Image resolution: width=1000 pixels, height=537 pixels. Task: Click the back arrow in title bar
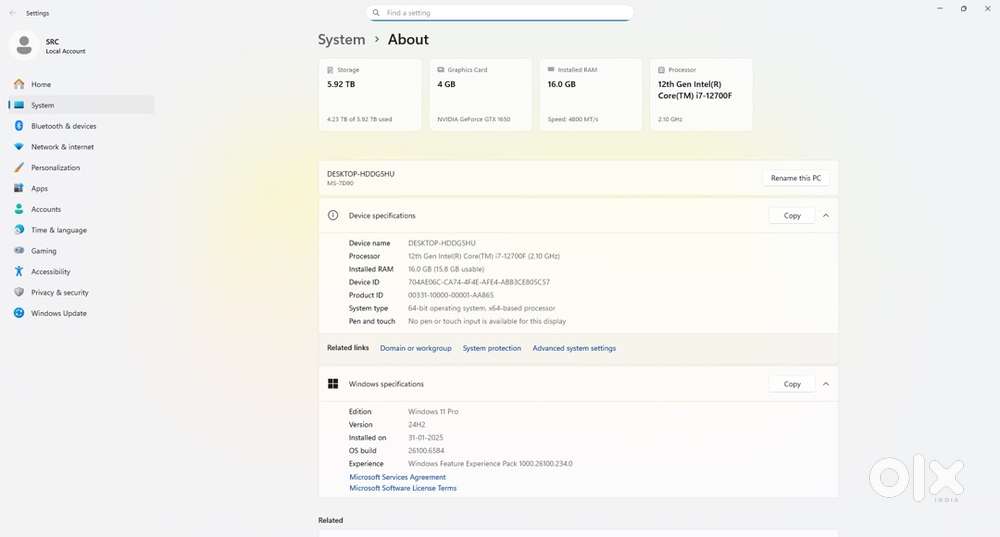tap(12, 13)
